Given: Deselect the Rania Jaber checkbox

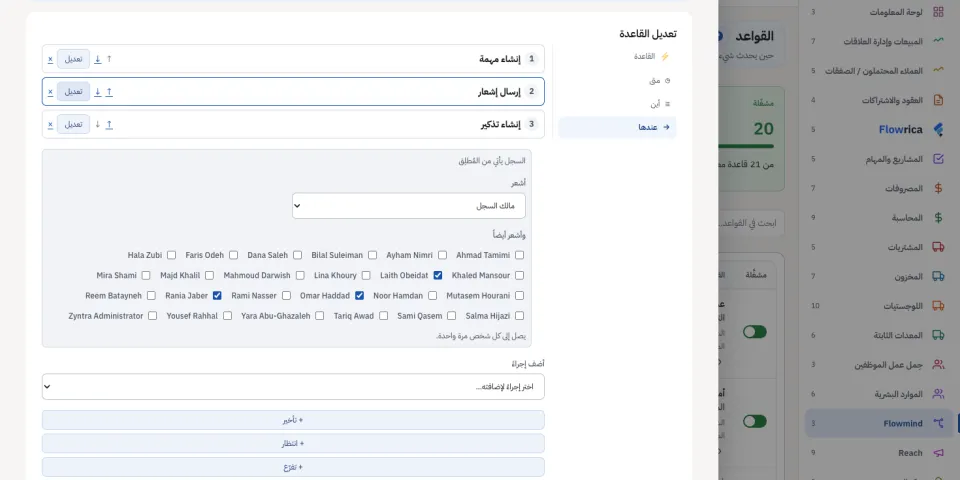Looking at the screenshot, I should click(217, 295).
